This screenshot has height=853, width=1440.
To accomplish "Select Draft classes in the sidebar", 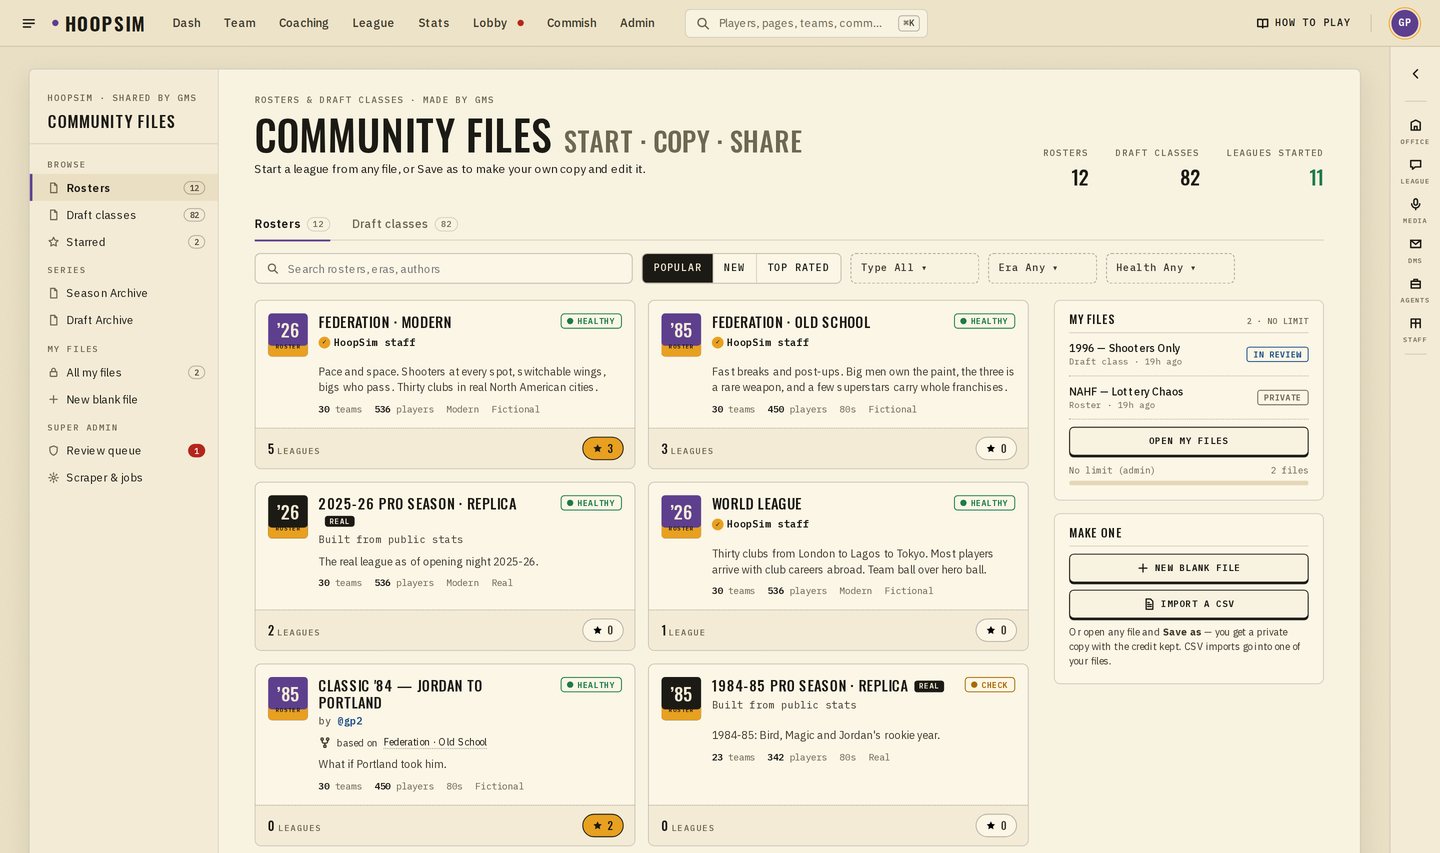I will [125, 215].
